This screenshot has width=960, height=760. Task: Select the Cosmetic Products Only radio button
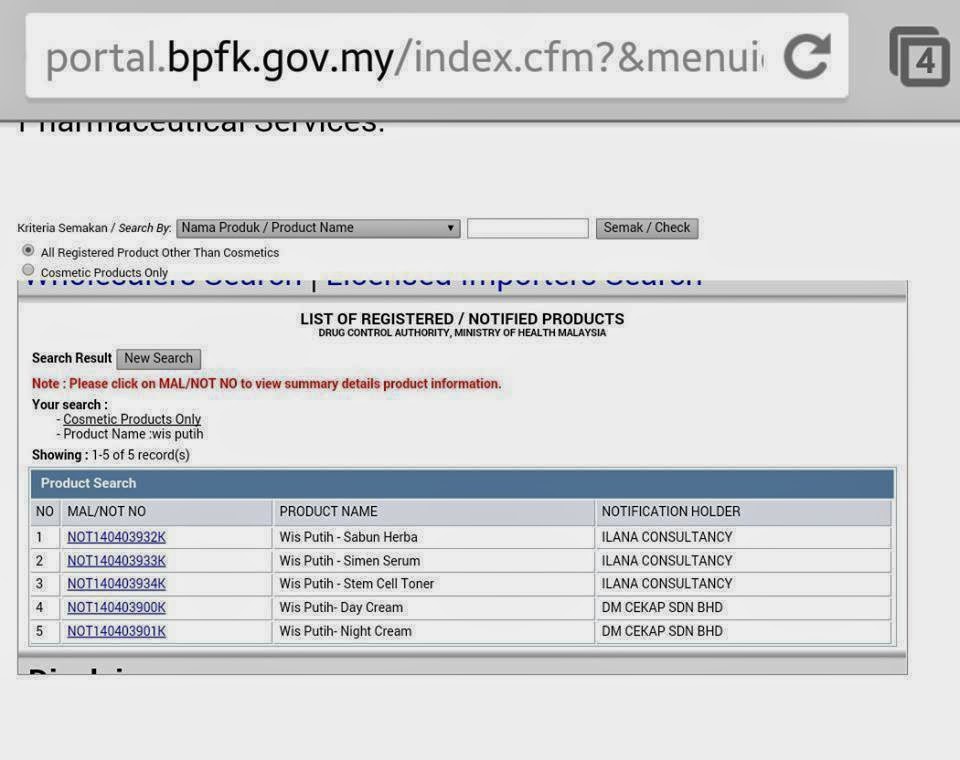[28, 270]
